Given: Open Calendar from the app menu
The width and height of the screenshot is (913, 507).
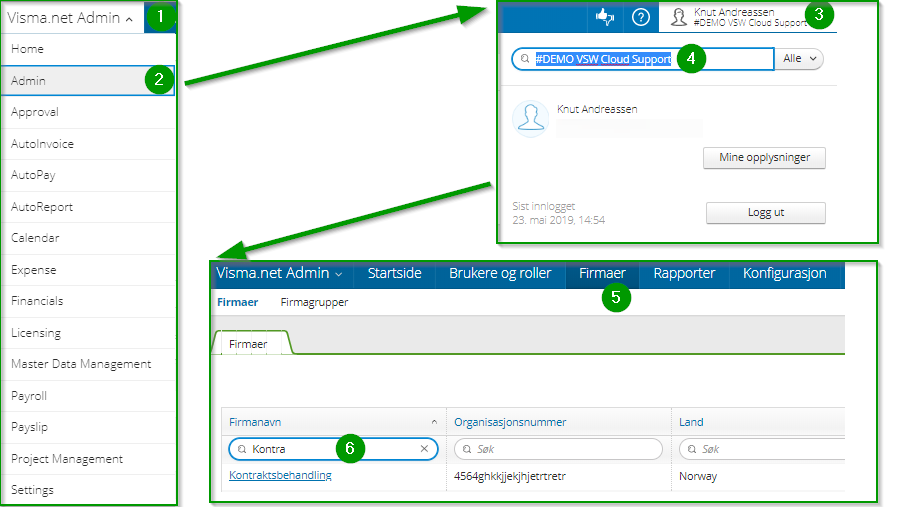Looking at the screenshot, I should pyautogui.click(x=89, y=238).
